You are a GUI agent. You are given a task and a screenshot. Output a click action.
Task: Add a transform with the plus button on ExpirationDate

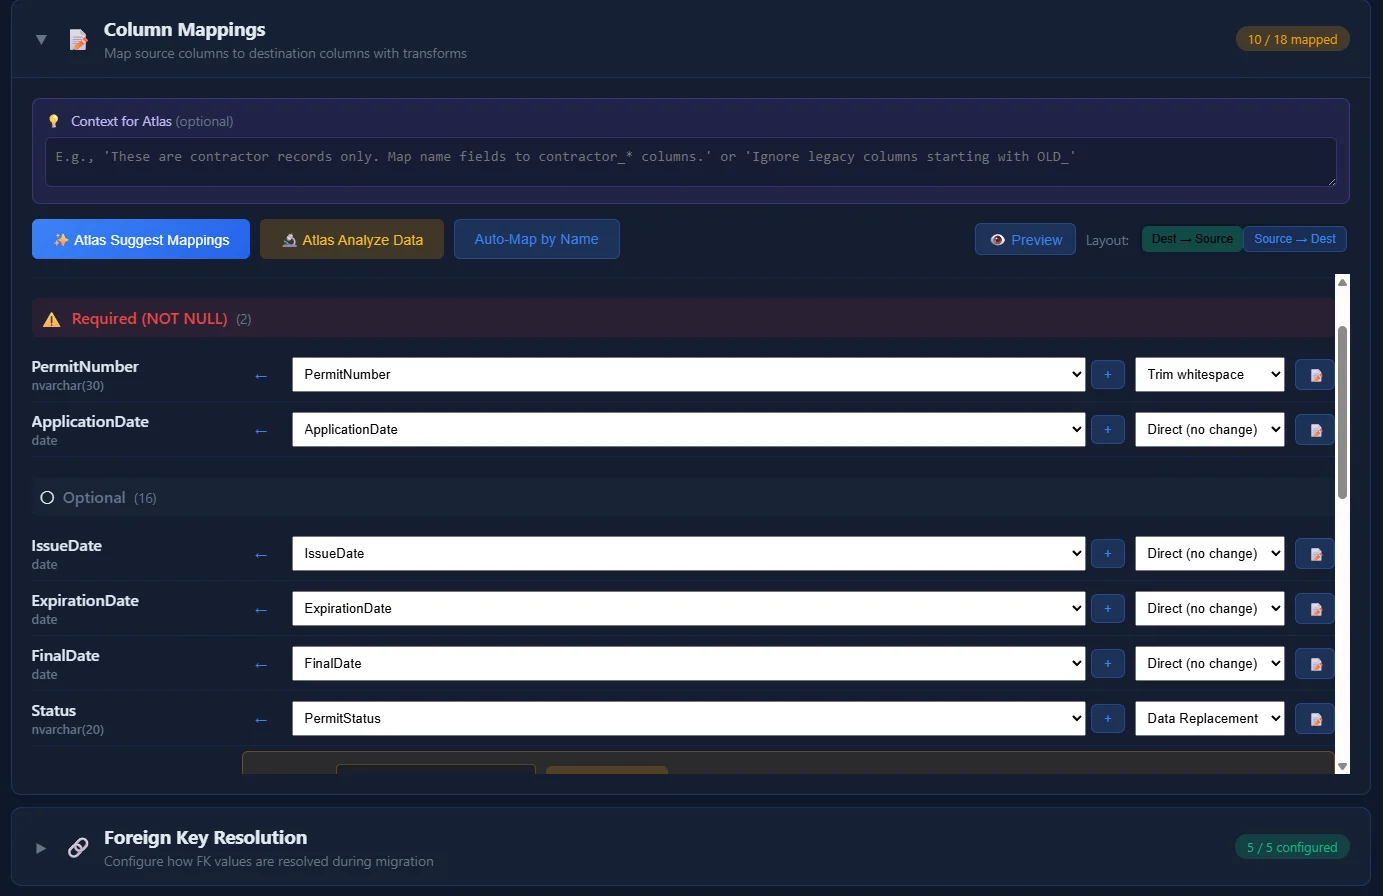coord(1107,608)
